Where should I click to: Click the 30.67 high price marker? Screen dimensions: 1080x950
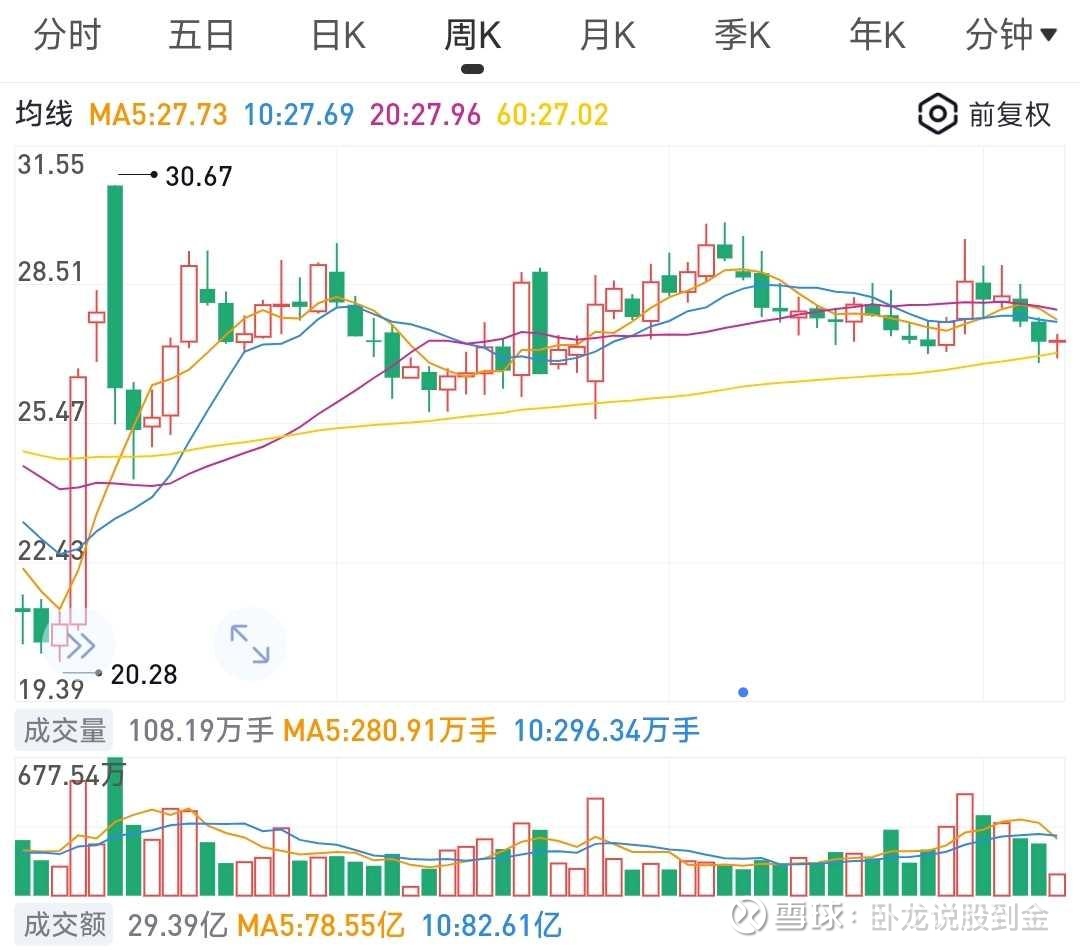(x=198, y=176)
